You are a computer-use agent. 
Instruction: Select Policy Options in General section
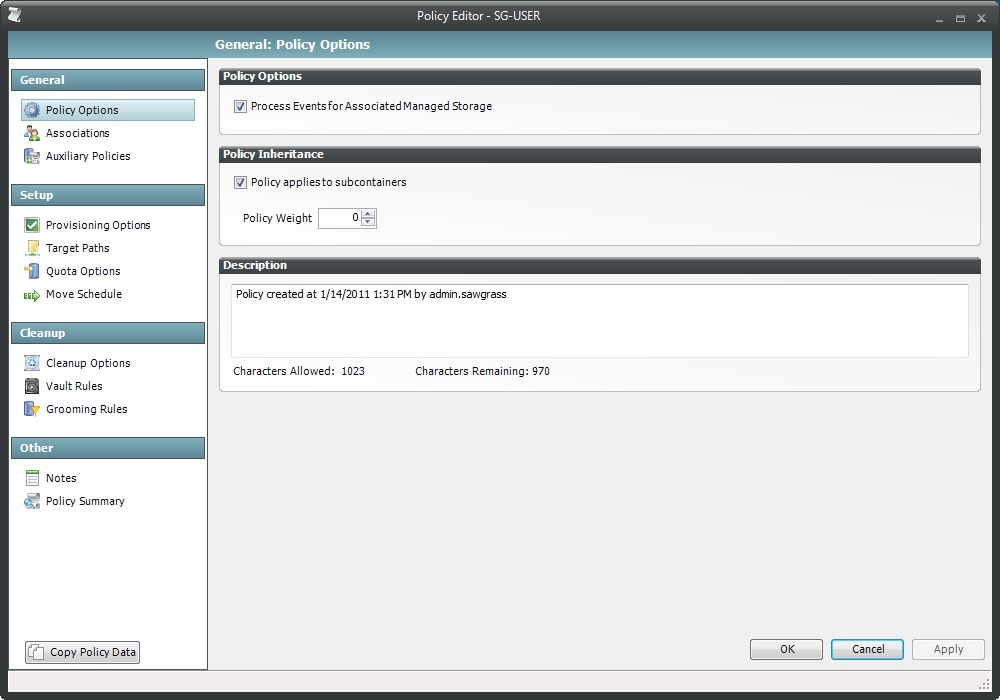(108, 110)
